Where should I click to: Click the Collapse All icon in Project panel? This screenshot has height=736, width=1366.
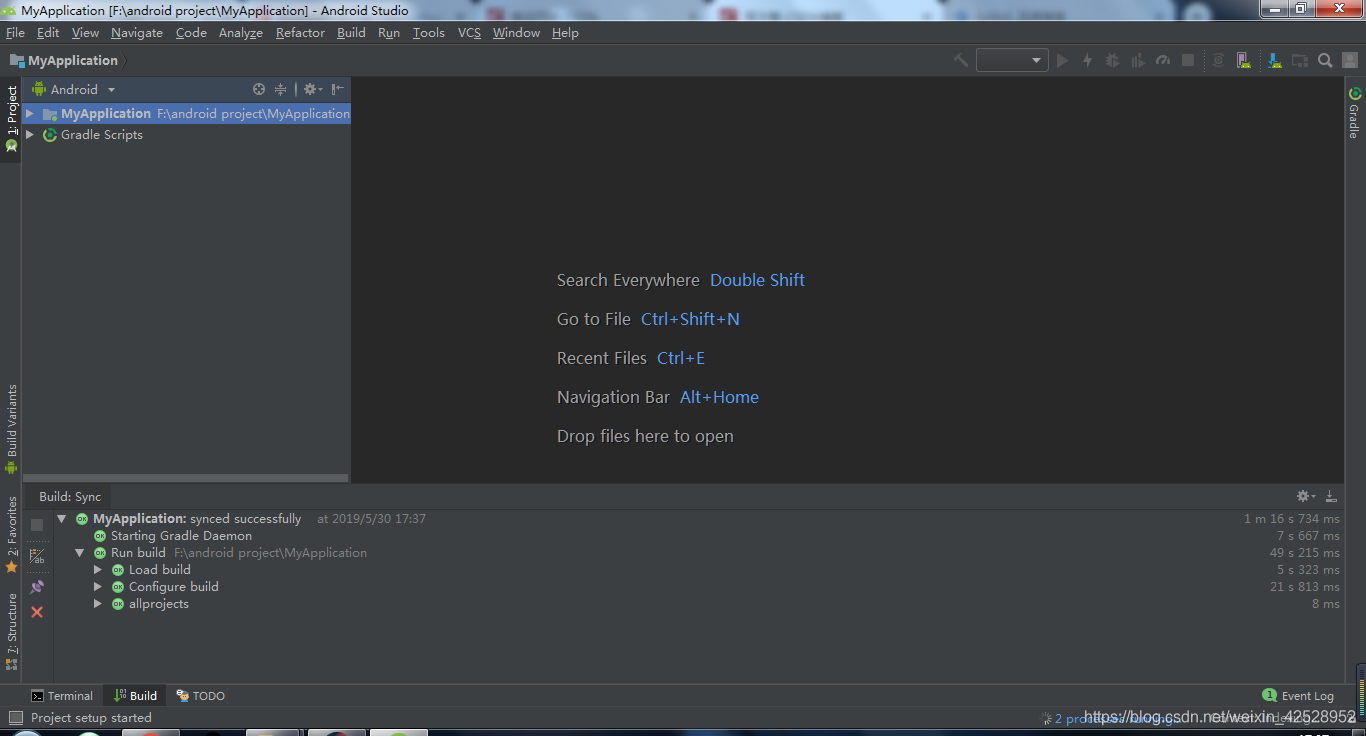[280, 89]
